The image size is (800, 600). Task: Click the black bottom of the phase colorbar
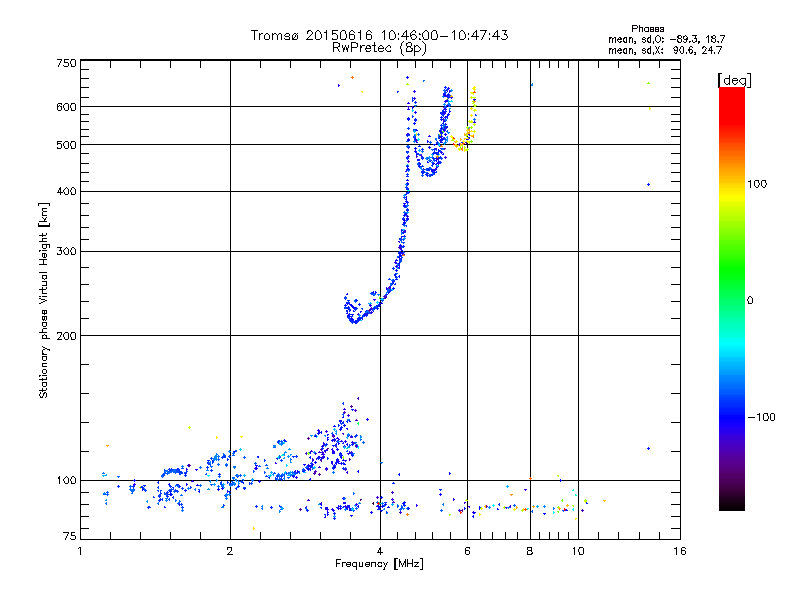click(732, 503)
